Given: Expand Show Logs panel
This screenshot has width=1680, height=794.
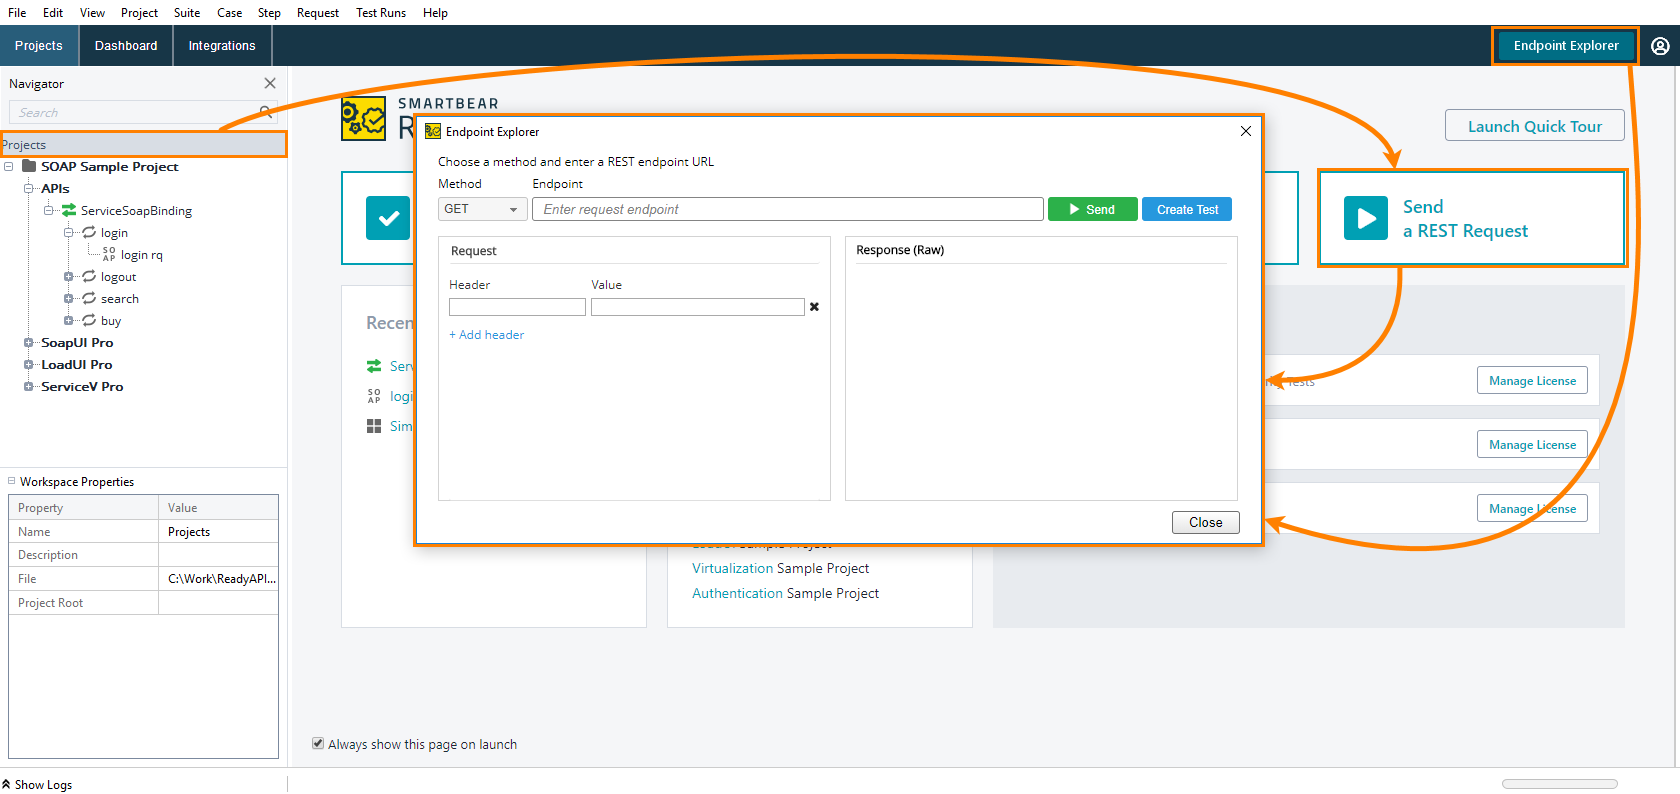Looking at the screenshot, I should (x=37, y=784).
